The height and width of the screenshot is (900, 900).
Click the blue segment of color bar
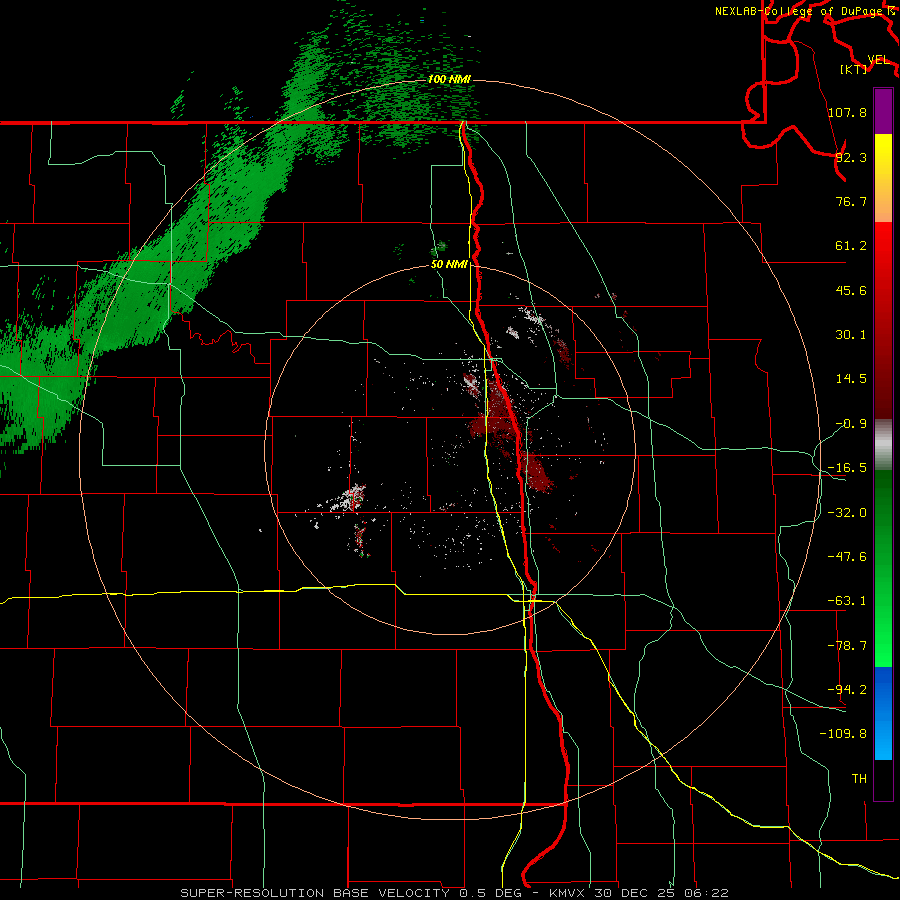[x=883, y=713]
